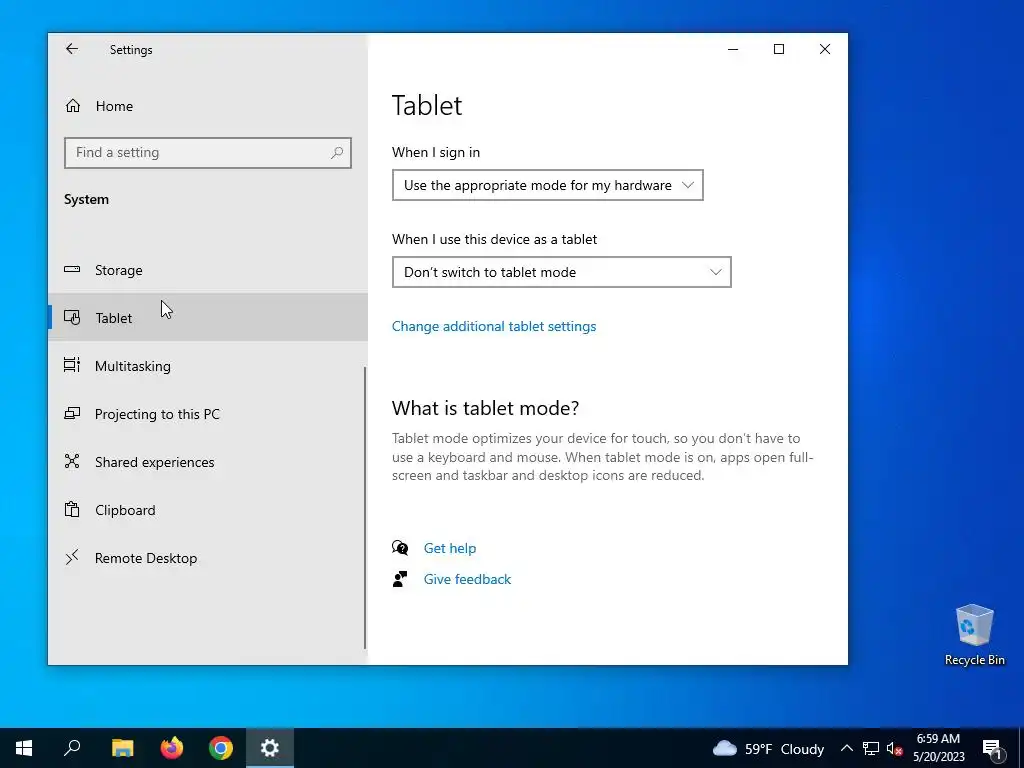Launch File Explorer from taskbar

click(122, 748)
